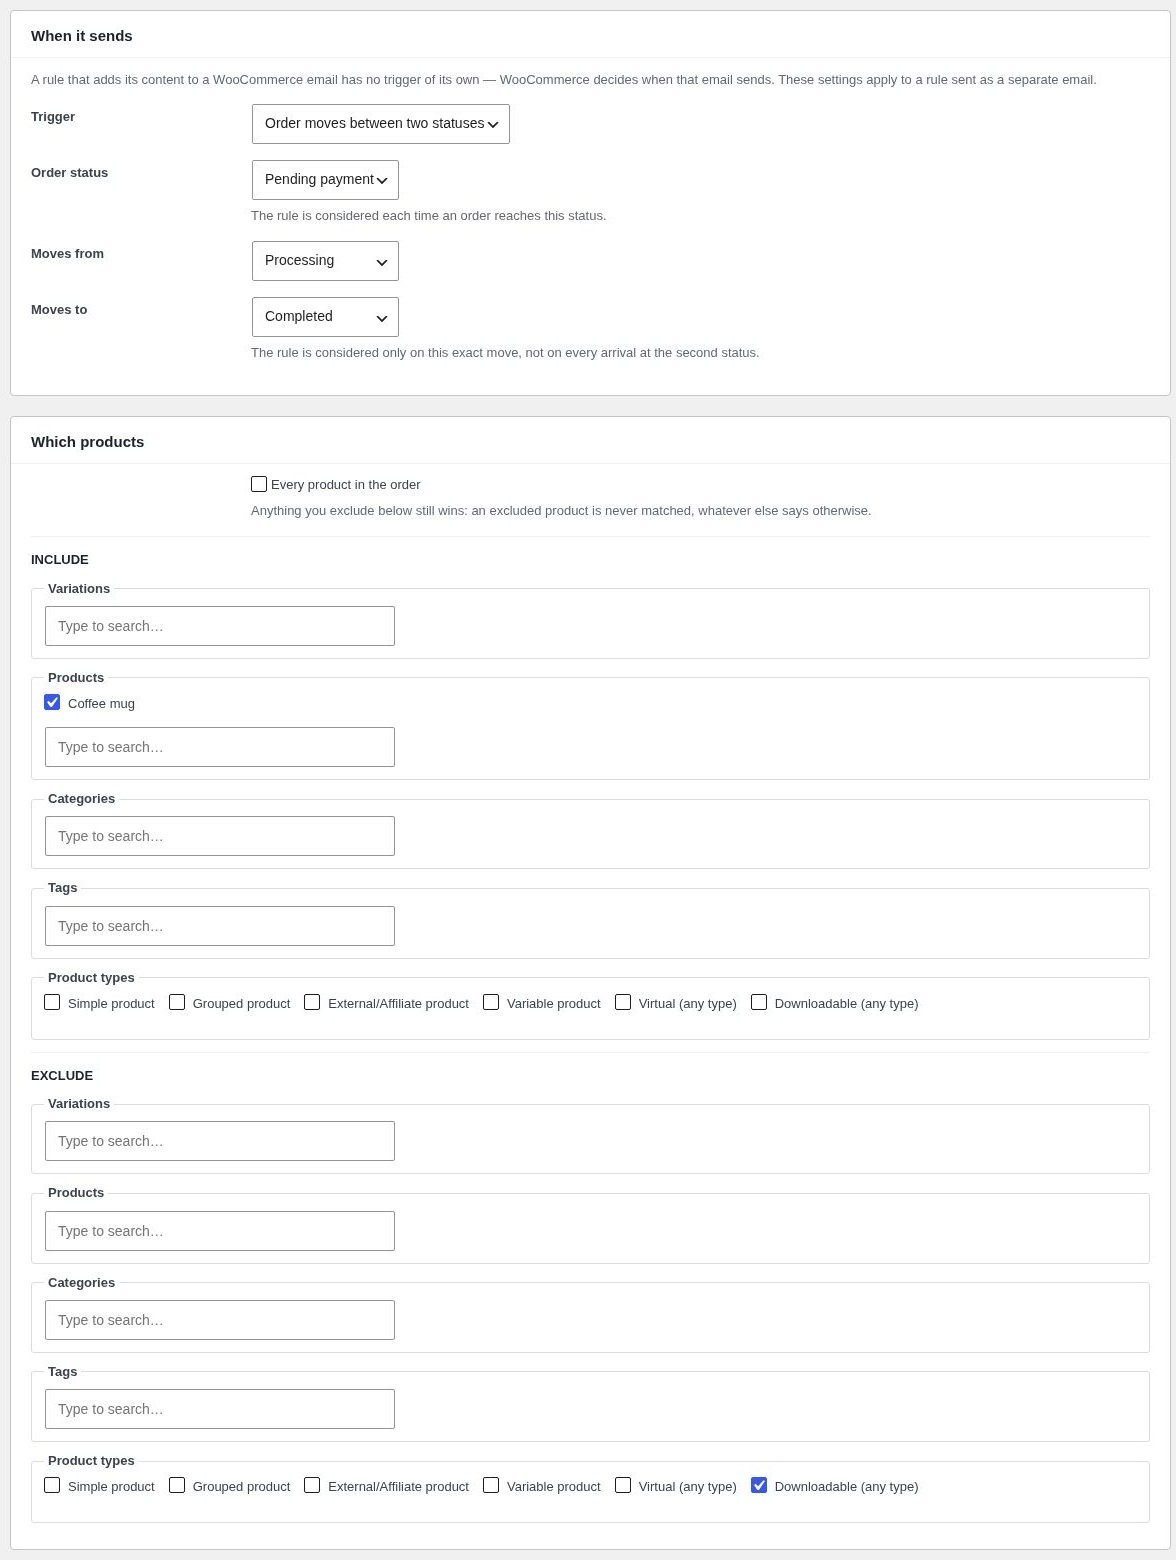
Task: Focus the Exclude Tags search field
Action: pyautogui.click(x=220, y=1409)
